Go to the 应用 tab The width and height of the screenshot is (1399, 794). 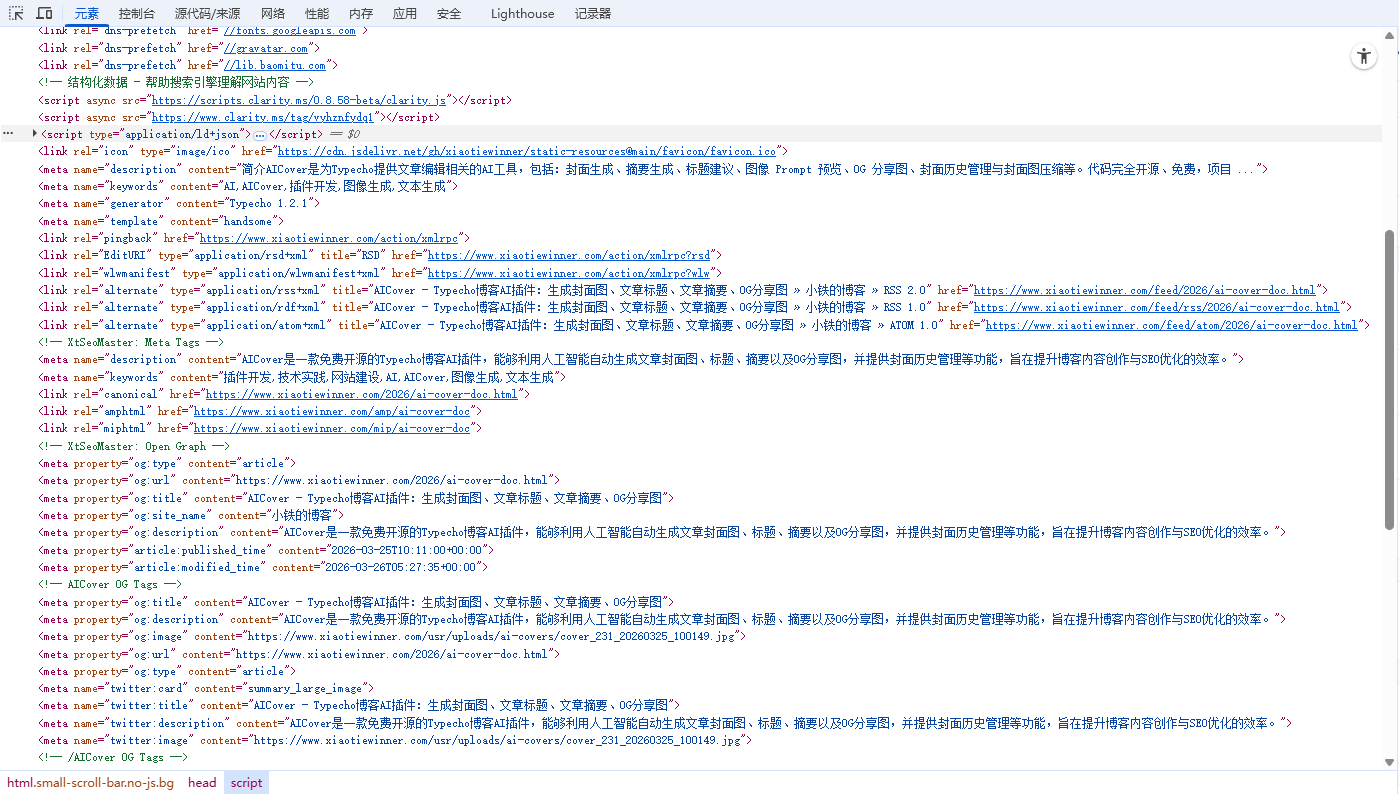pyautogui.click(x=405, y=14)
